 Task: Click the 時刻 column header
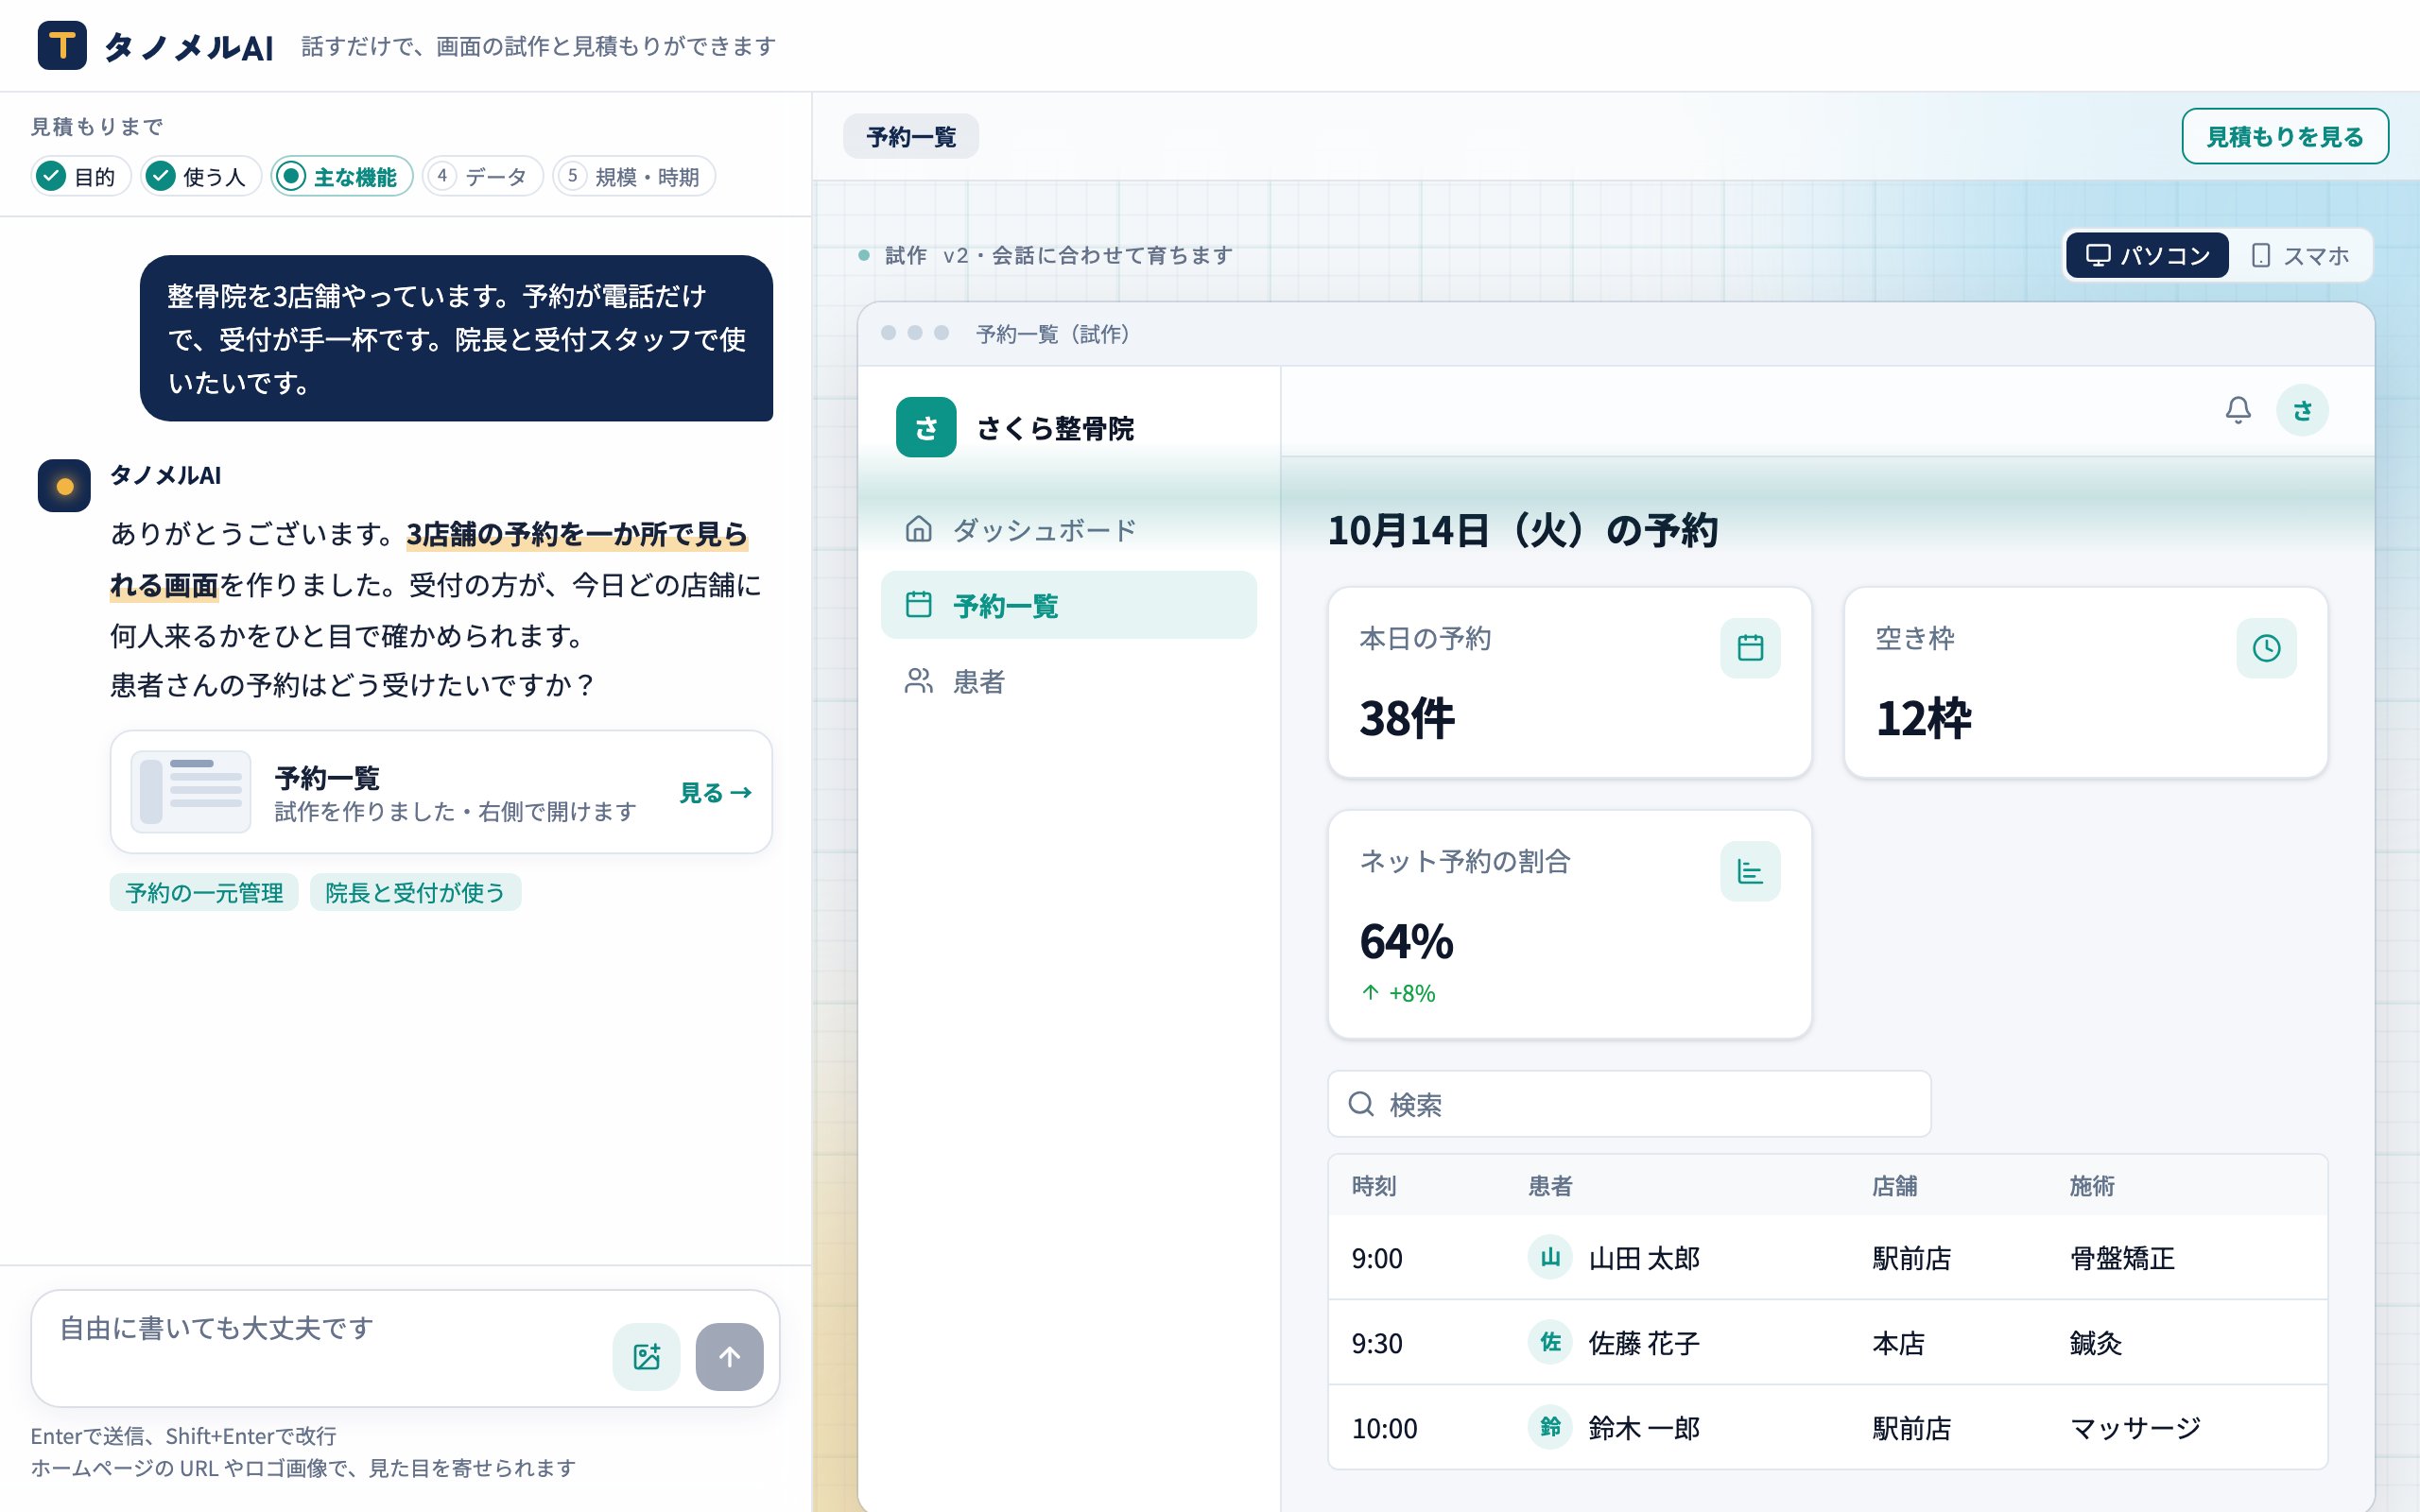(x=1374, y=1186)
